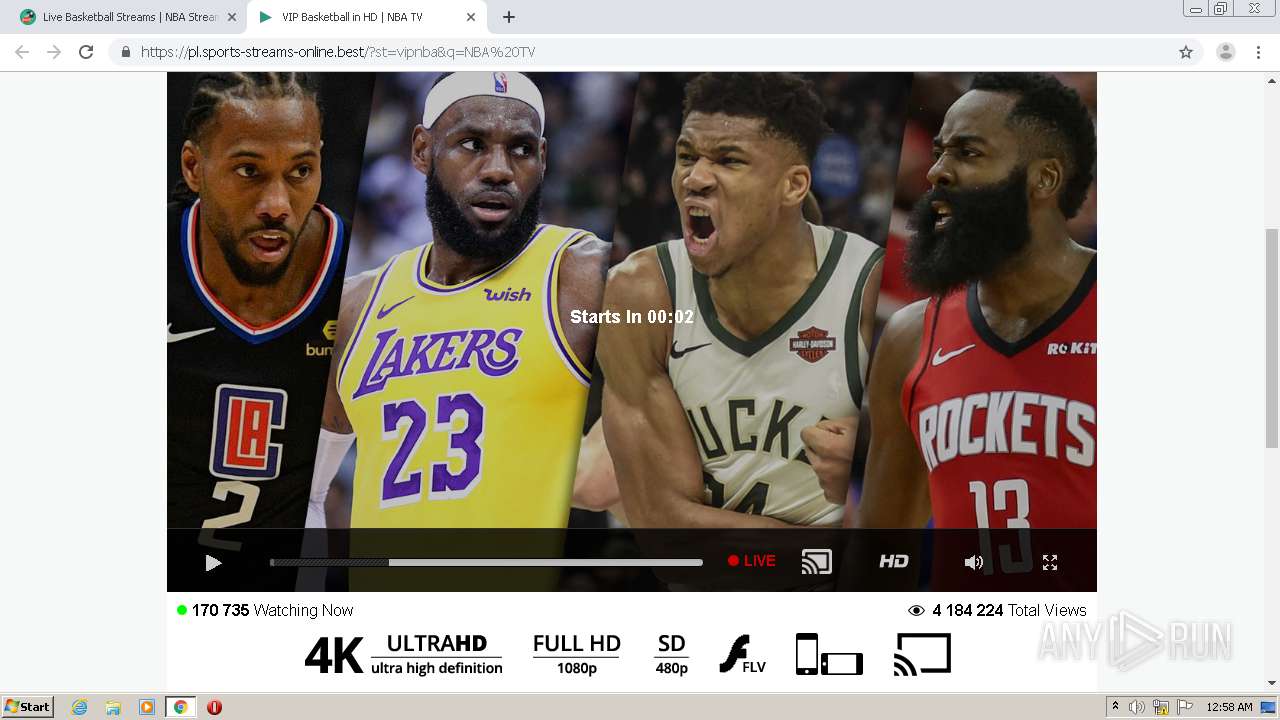Click the green Watching Now dot
1280x720 pixels.
pyautogui.click(x=182, y=610)
